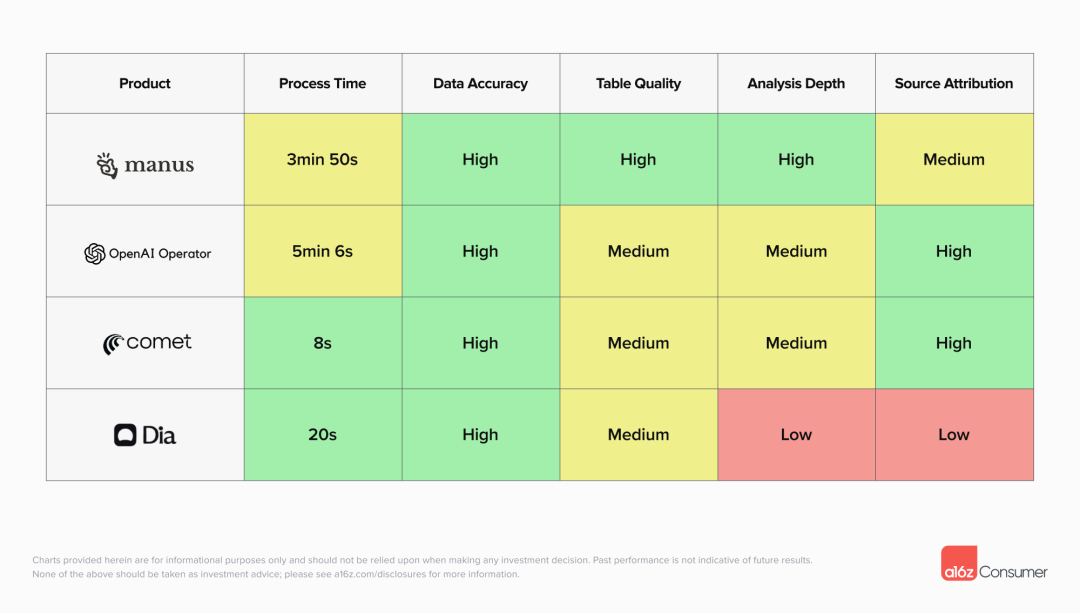Click the Dia logo icon
Screen dimensions: 1080x613
tap(125, 435)
